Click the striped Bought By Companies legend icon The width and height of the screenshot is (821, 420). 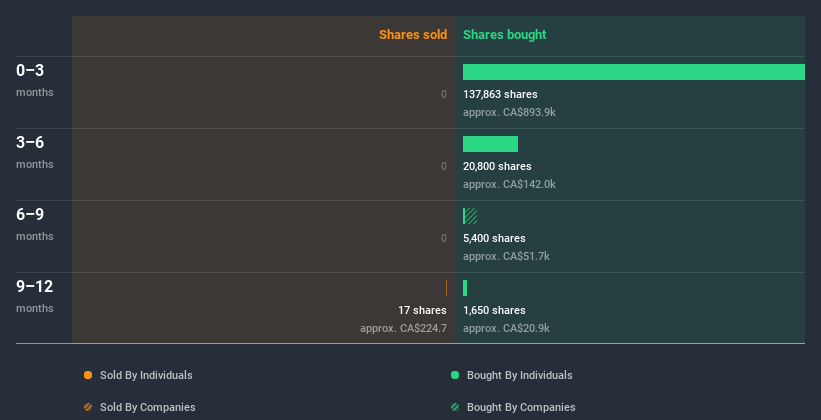[455, 407]
